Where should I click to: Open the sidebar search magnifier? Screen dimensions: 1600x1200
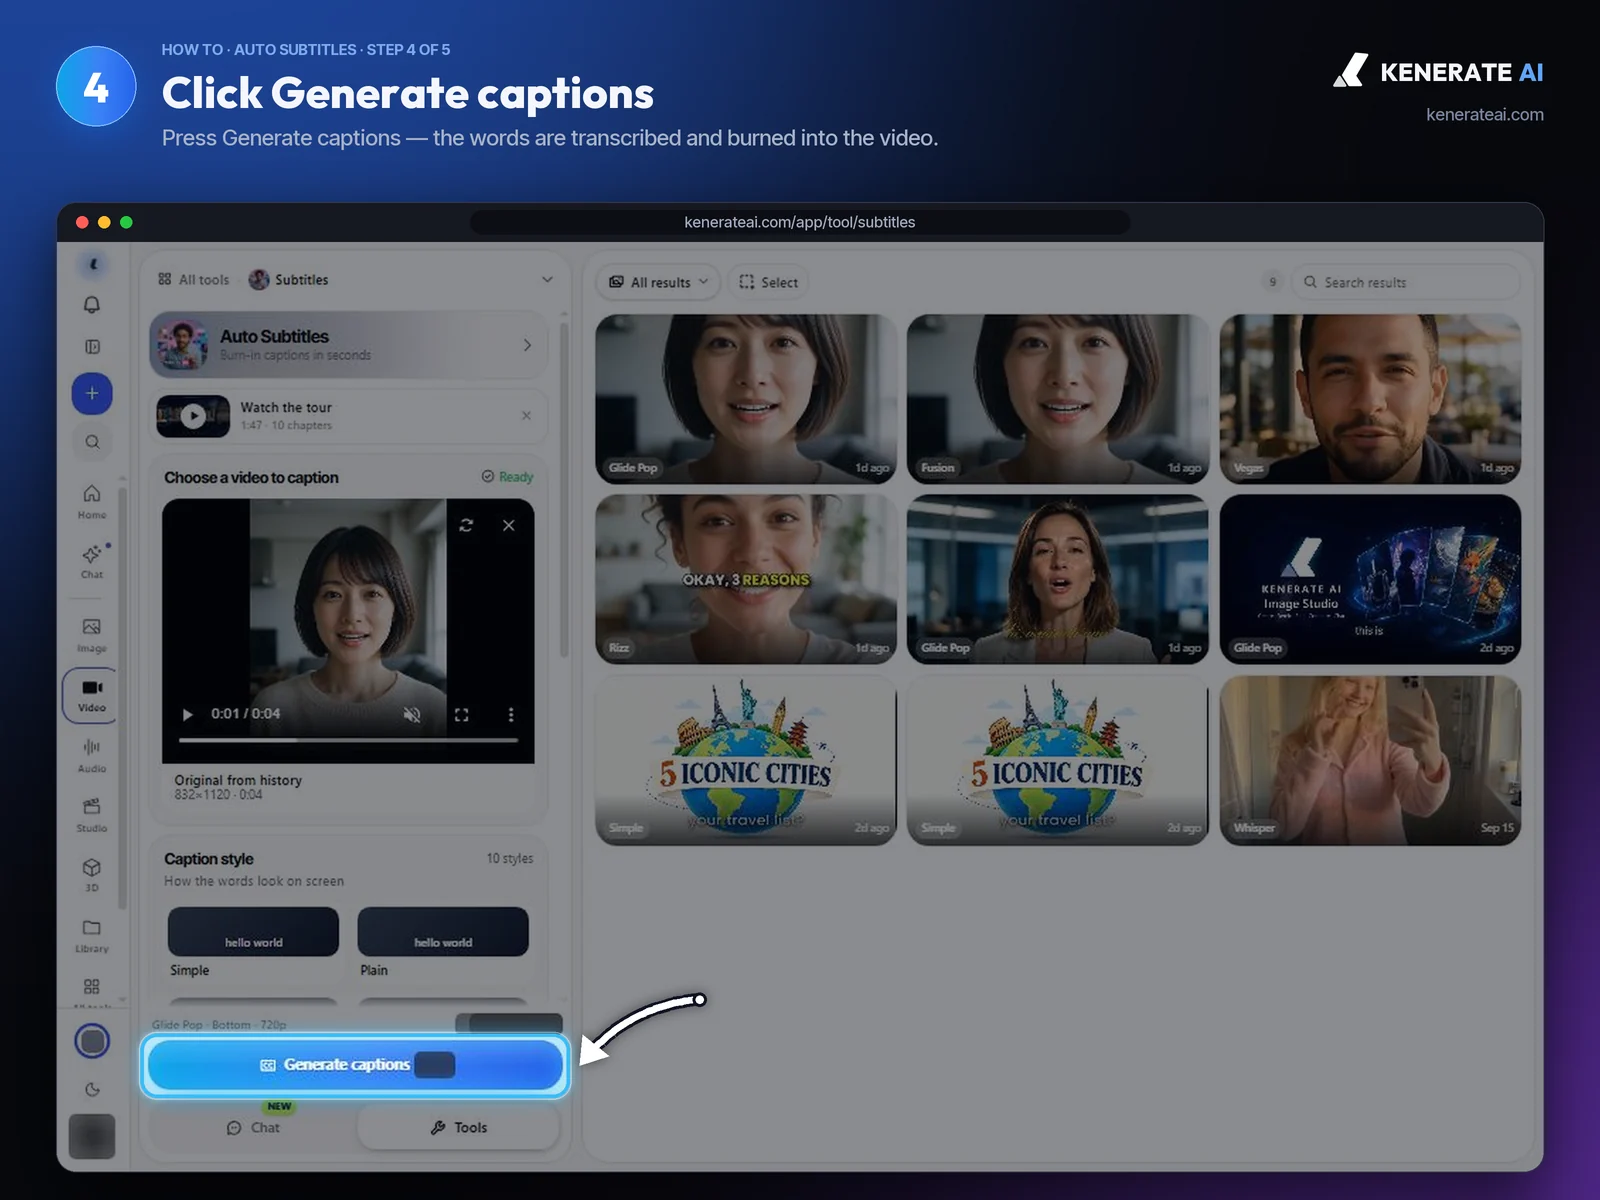[92, 442]
